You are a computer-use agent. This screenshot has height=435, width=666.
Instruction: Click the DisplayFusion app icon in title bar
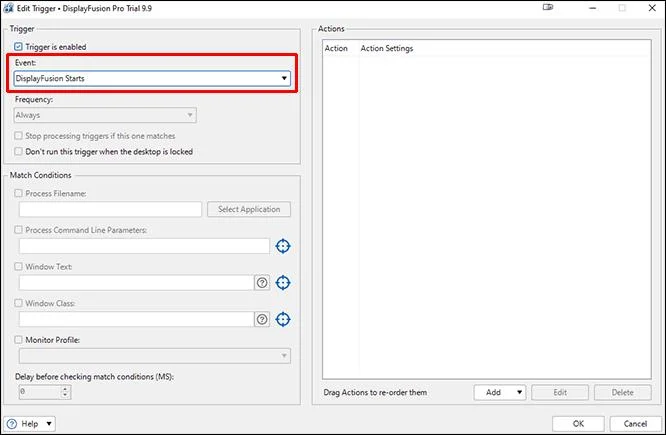coord(8,8)
